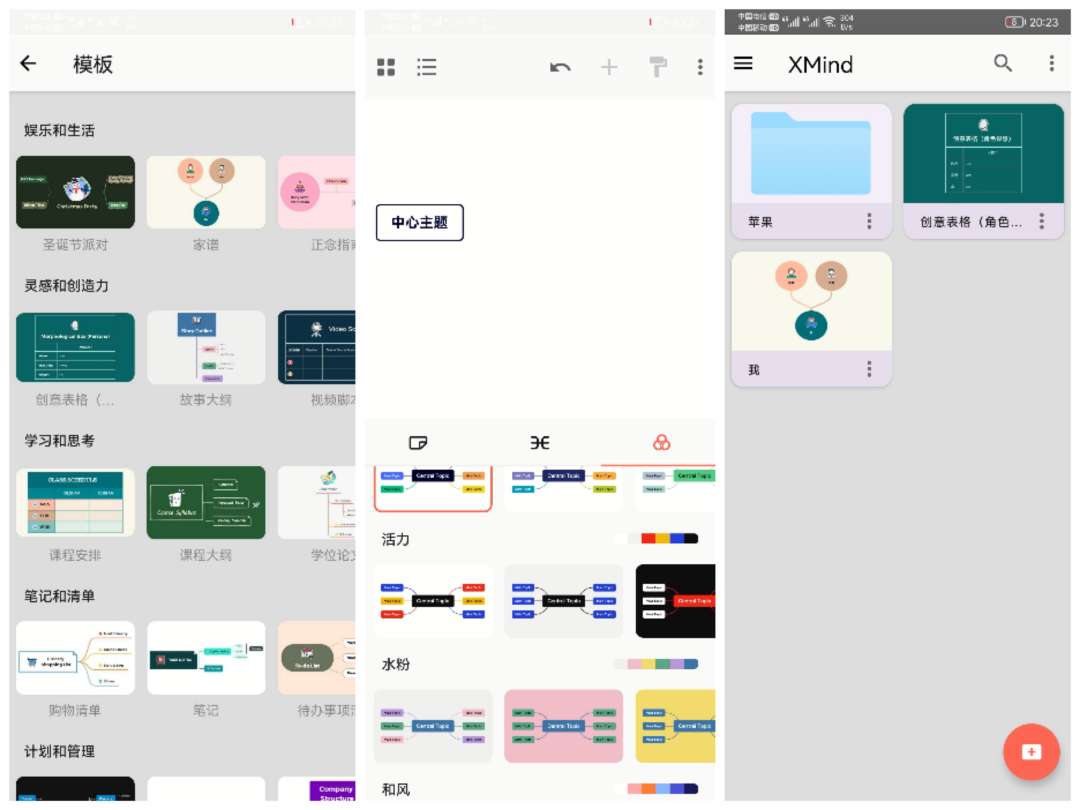Open more options for 苹果 folder
Viewport: 1080px width, 810px height.
pyautogui.click(x=869, y=221)
